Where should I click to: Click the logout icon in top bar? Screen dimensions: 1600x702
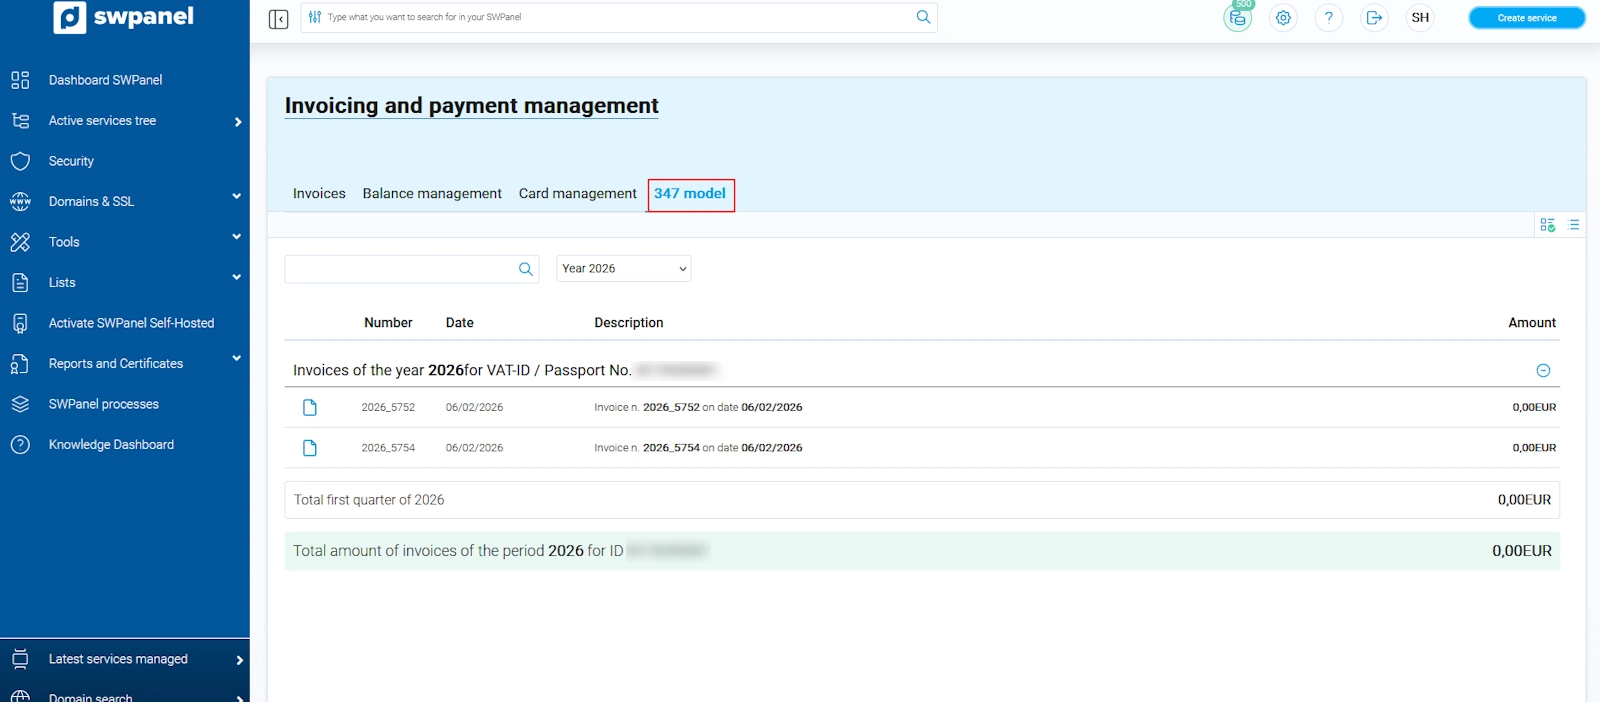[x=1374, y=18]
